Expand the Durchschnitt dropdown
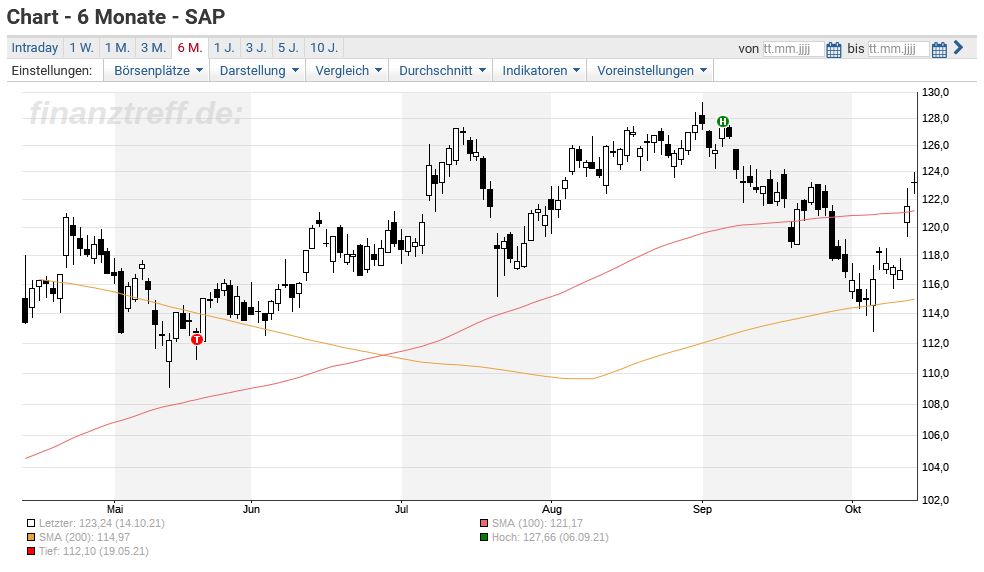This screenshot has height=572, width=984. pyautogui.click(x=442, y=70)
